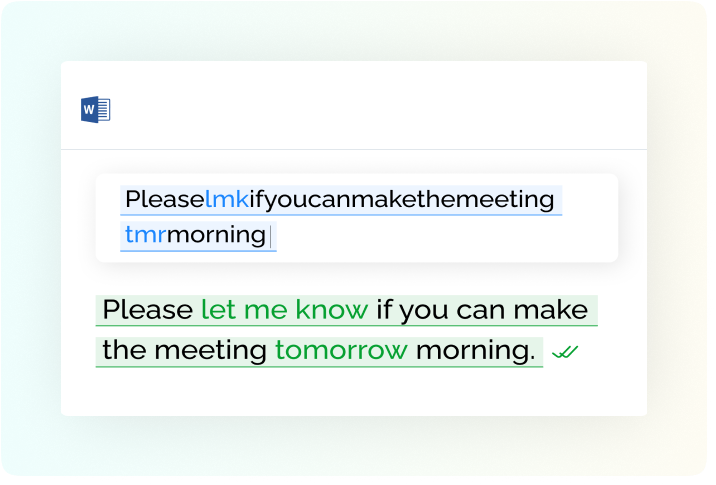Click "ifyoucanmakethemeeting" in the typed text
This screenshot has width=716, height=485.
click(401, 200)
